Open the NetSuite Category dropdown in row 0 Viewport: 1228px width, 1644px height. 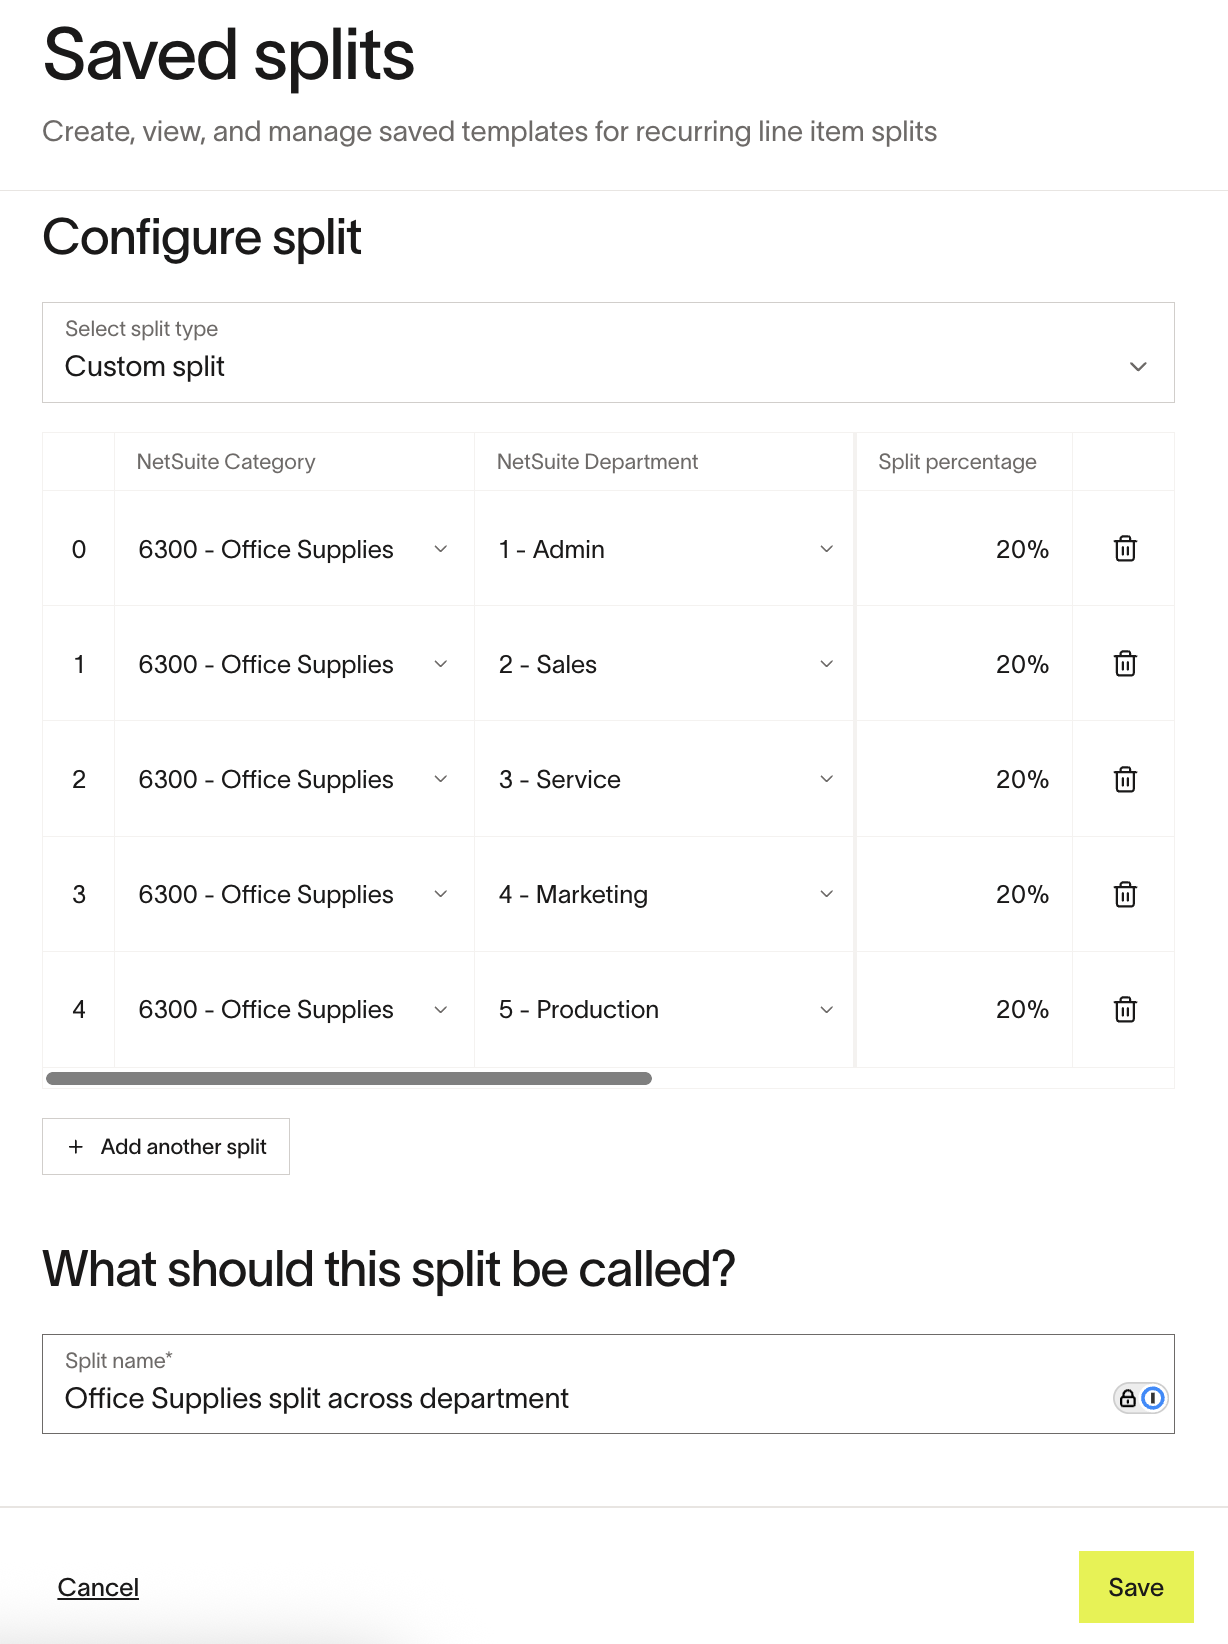293,549
